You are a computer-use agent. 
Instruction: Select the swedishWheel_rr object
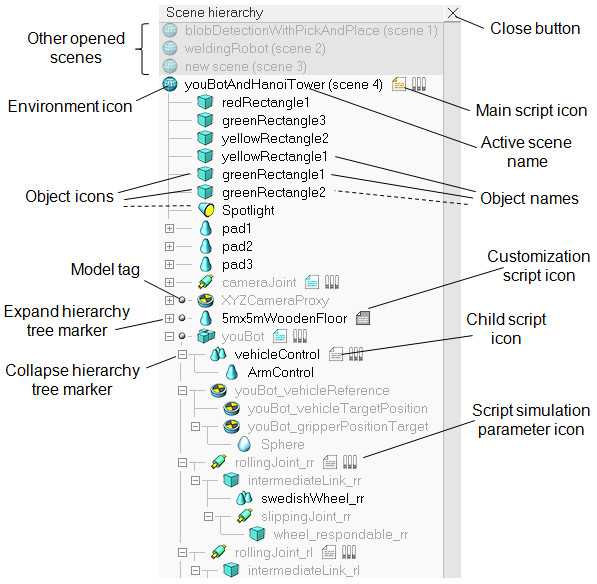tap(313, 498)
